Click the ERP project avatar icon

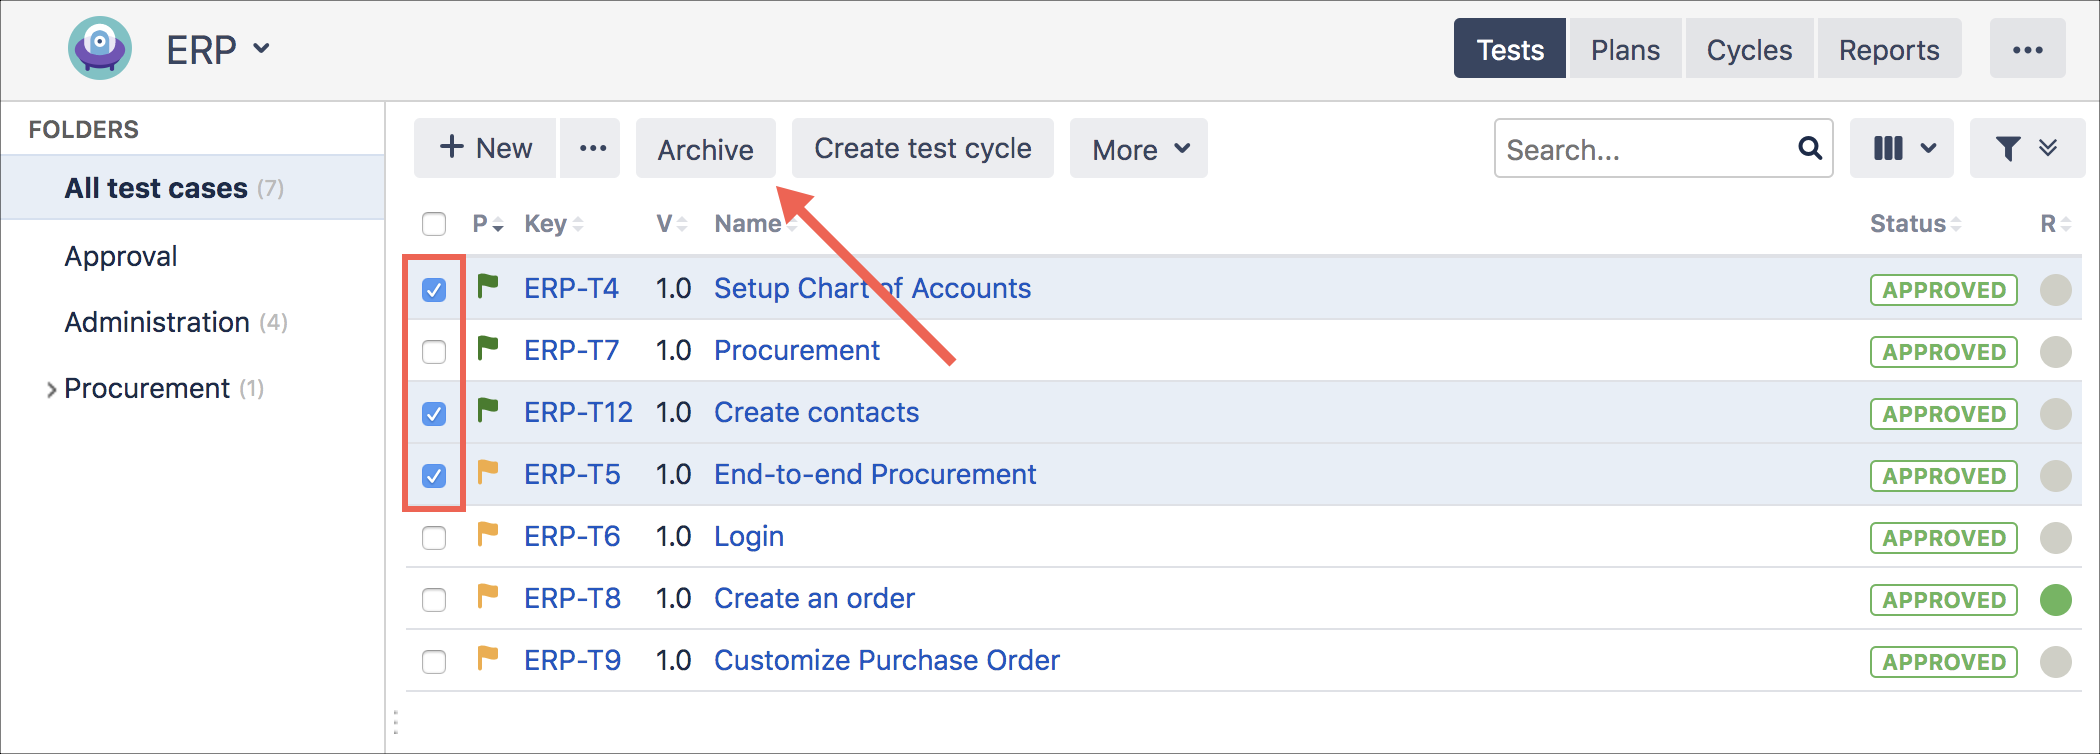click(x=100, y=48)
